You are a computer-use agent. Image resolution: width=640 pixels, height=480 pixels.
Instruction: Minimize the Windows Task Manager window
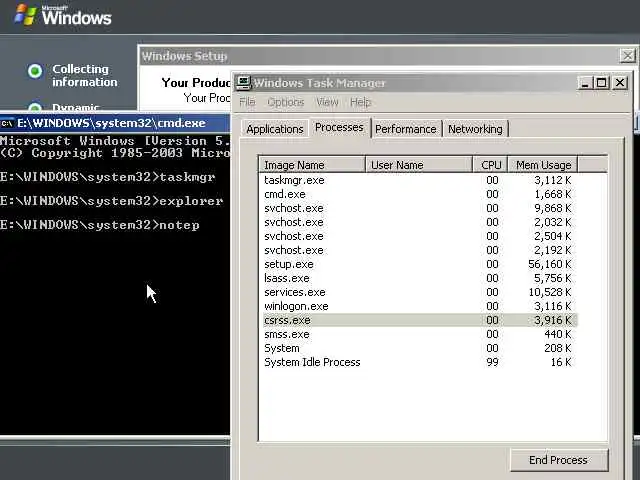click(585, 83)
